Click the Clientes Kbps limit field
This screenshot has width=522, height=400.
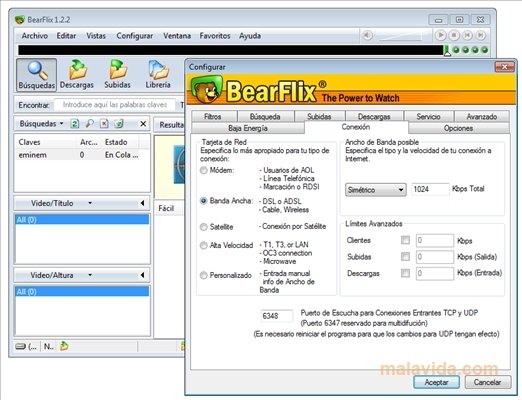[x=435, y=240]
